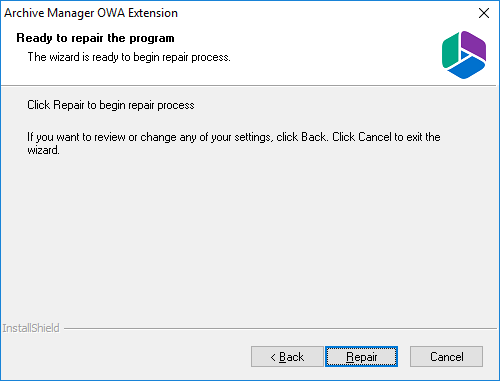The height and width of the screenshot is (381, 500).
Task: Click the word 'wizard.' in the paragraph's last line
Action: pyautogui.click(x=43, y=150)
